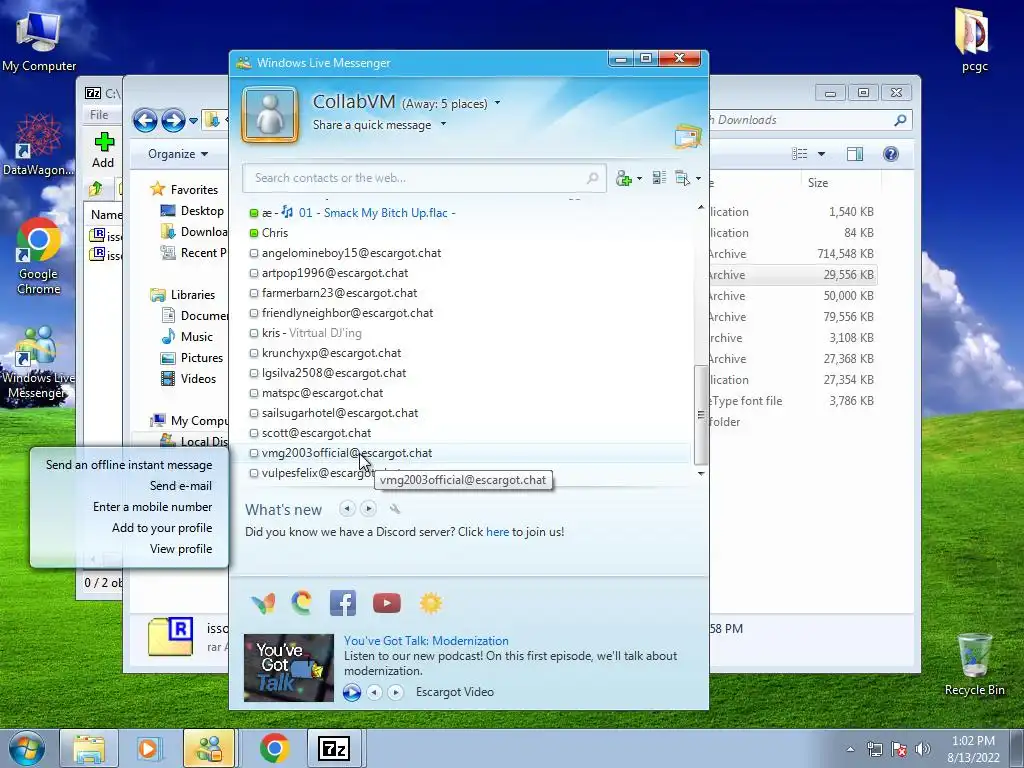Click the here link to join Discord
1024x768 pixels.
(x=497, y=532)
